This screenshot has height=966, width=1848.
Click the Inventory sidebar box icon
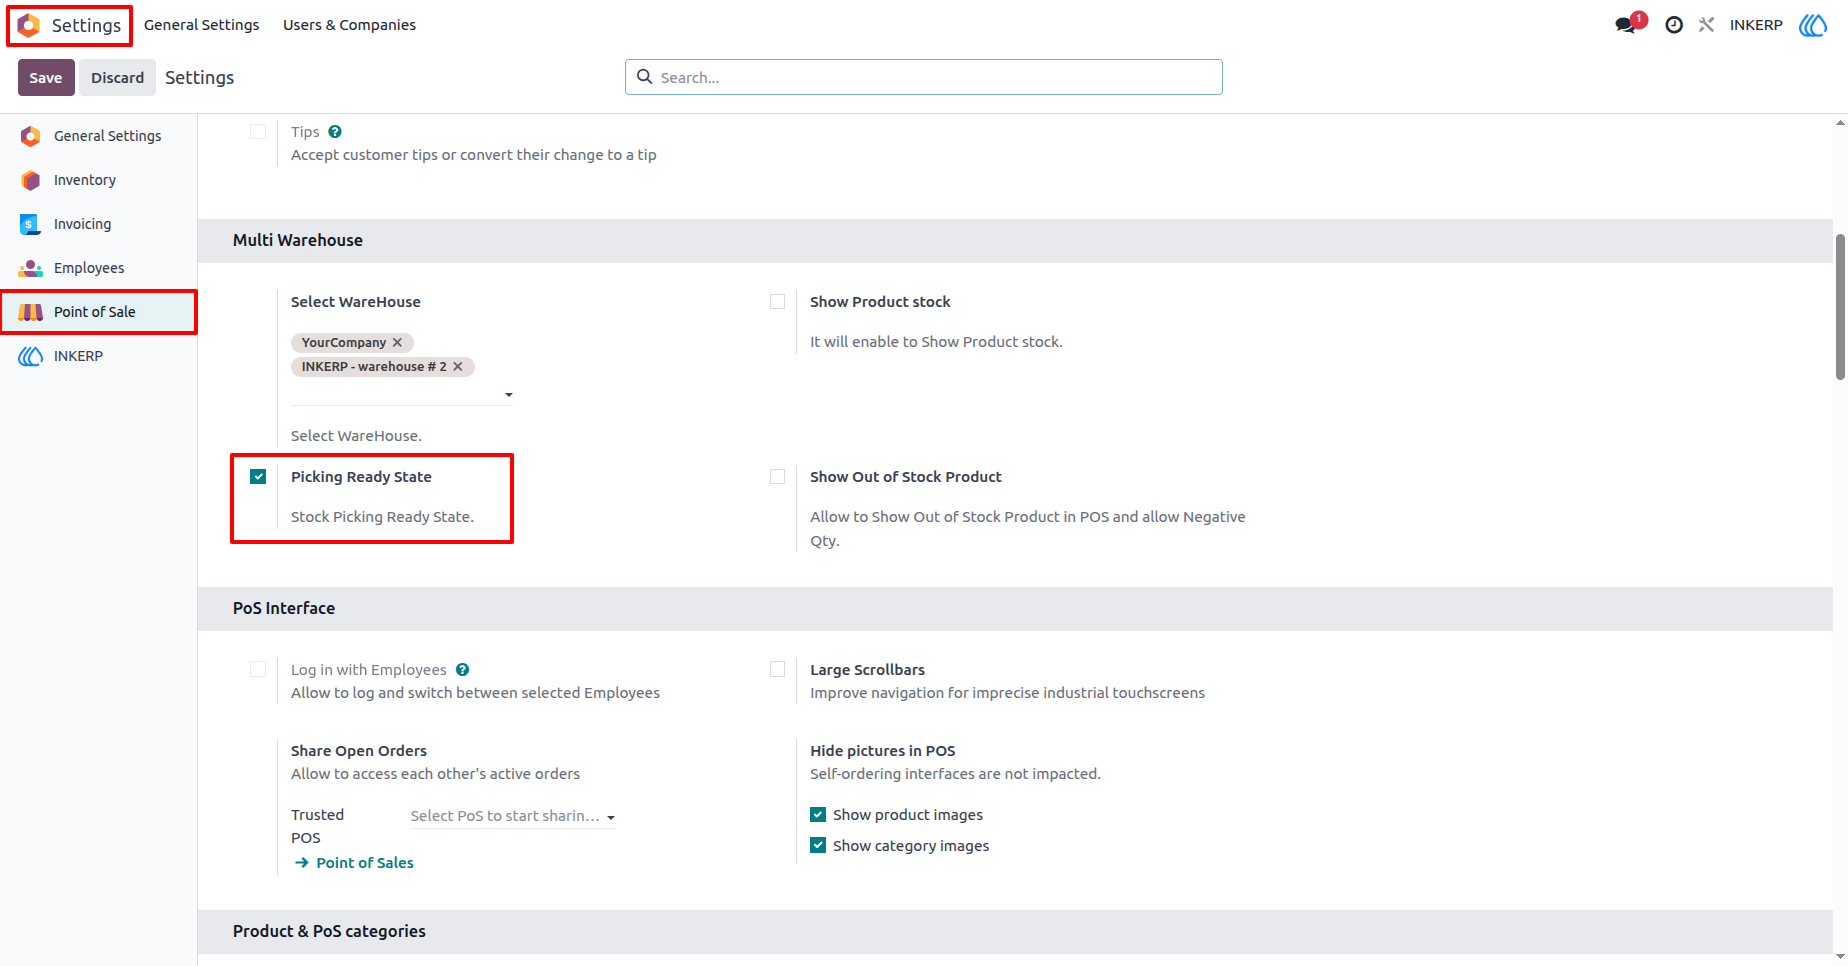coord(31,180)
